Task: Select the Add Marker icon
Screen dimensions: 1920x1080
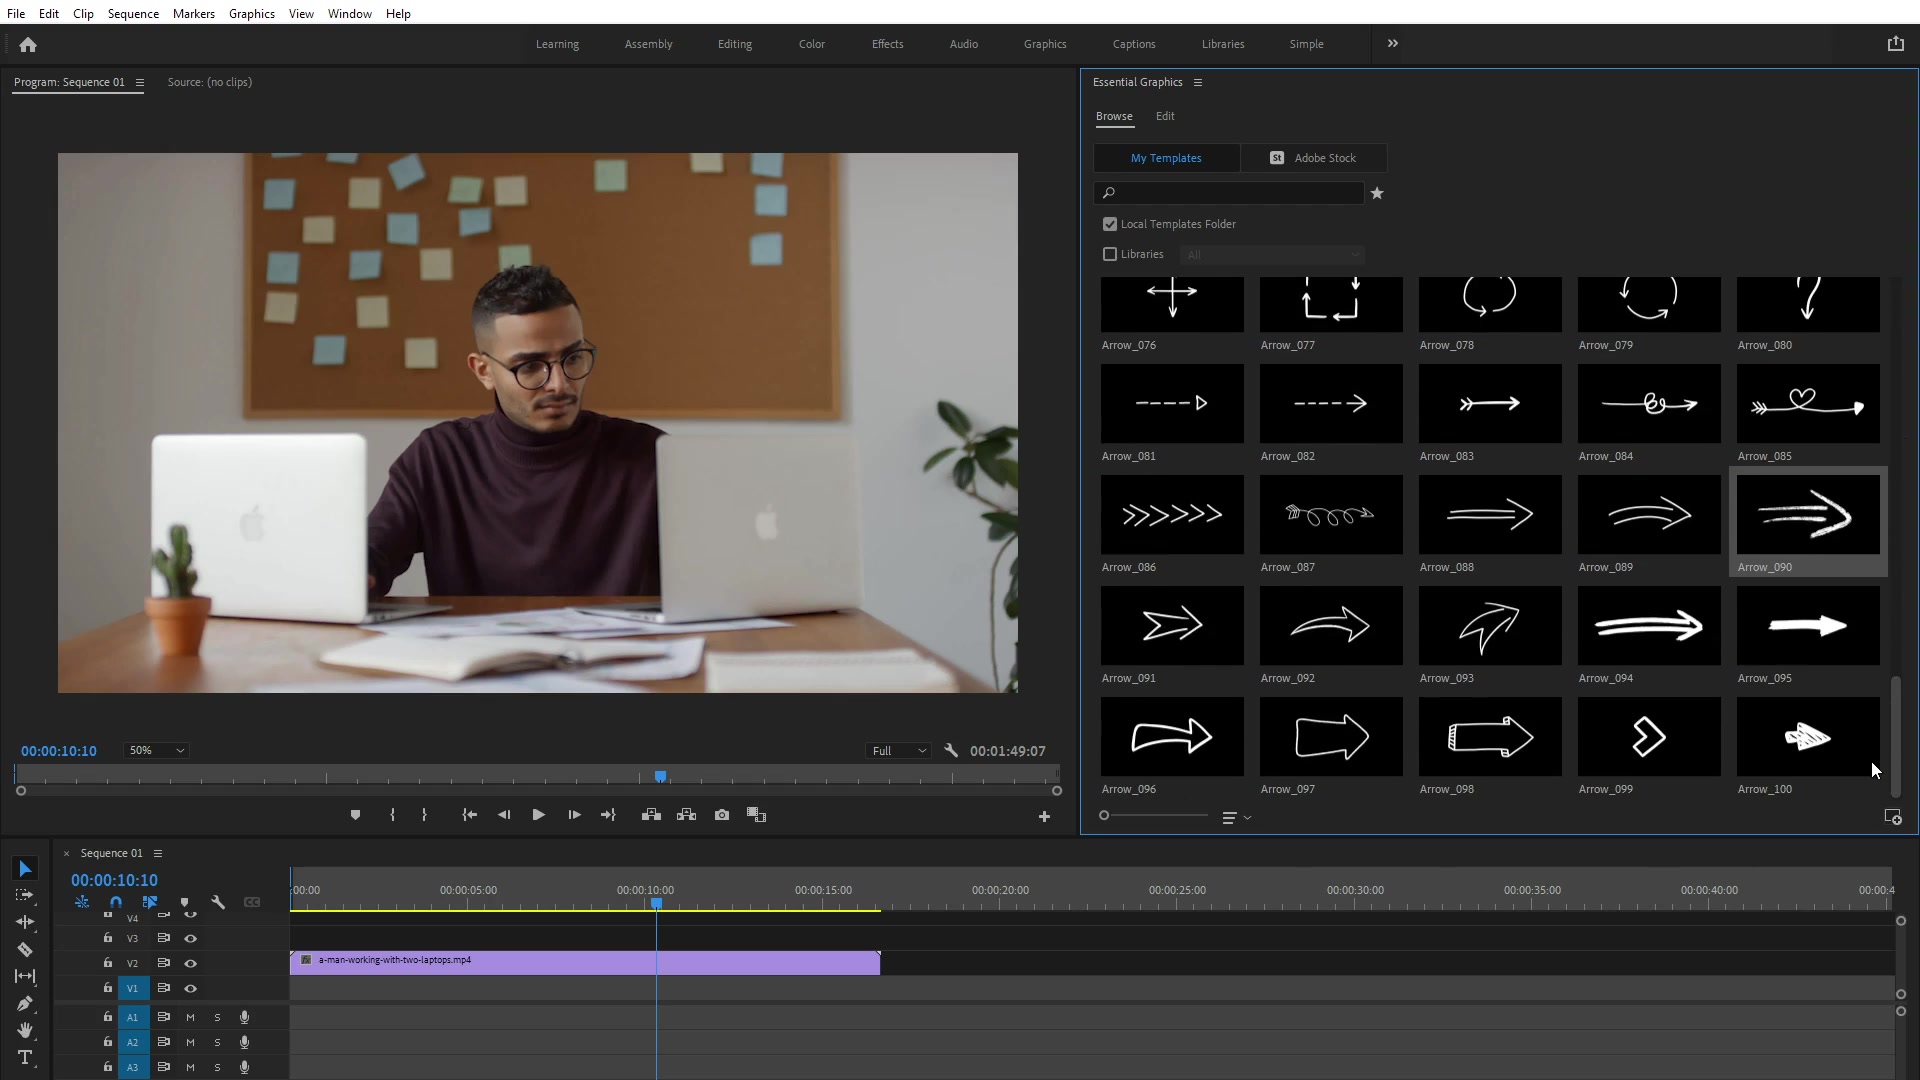Action: coord(355,815)
